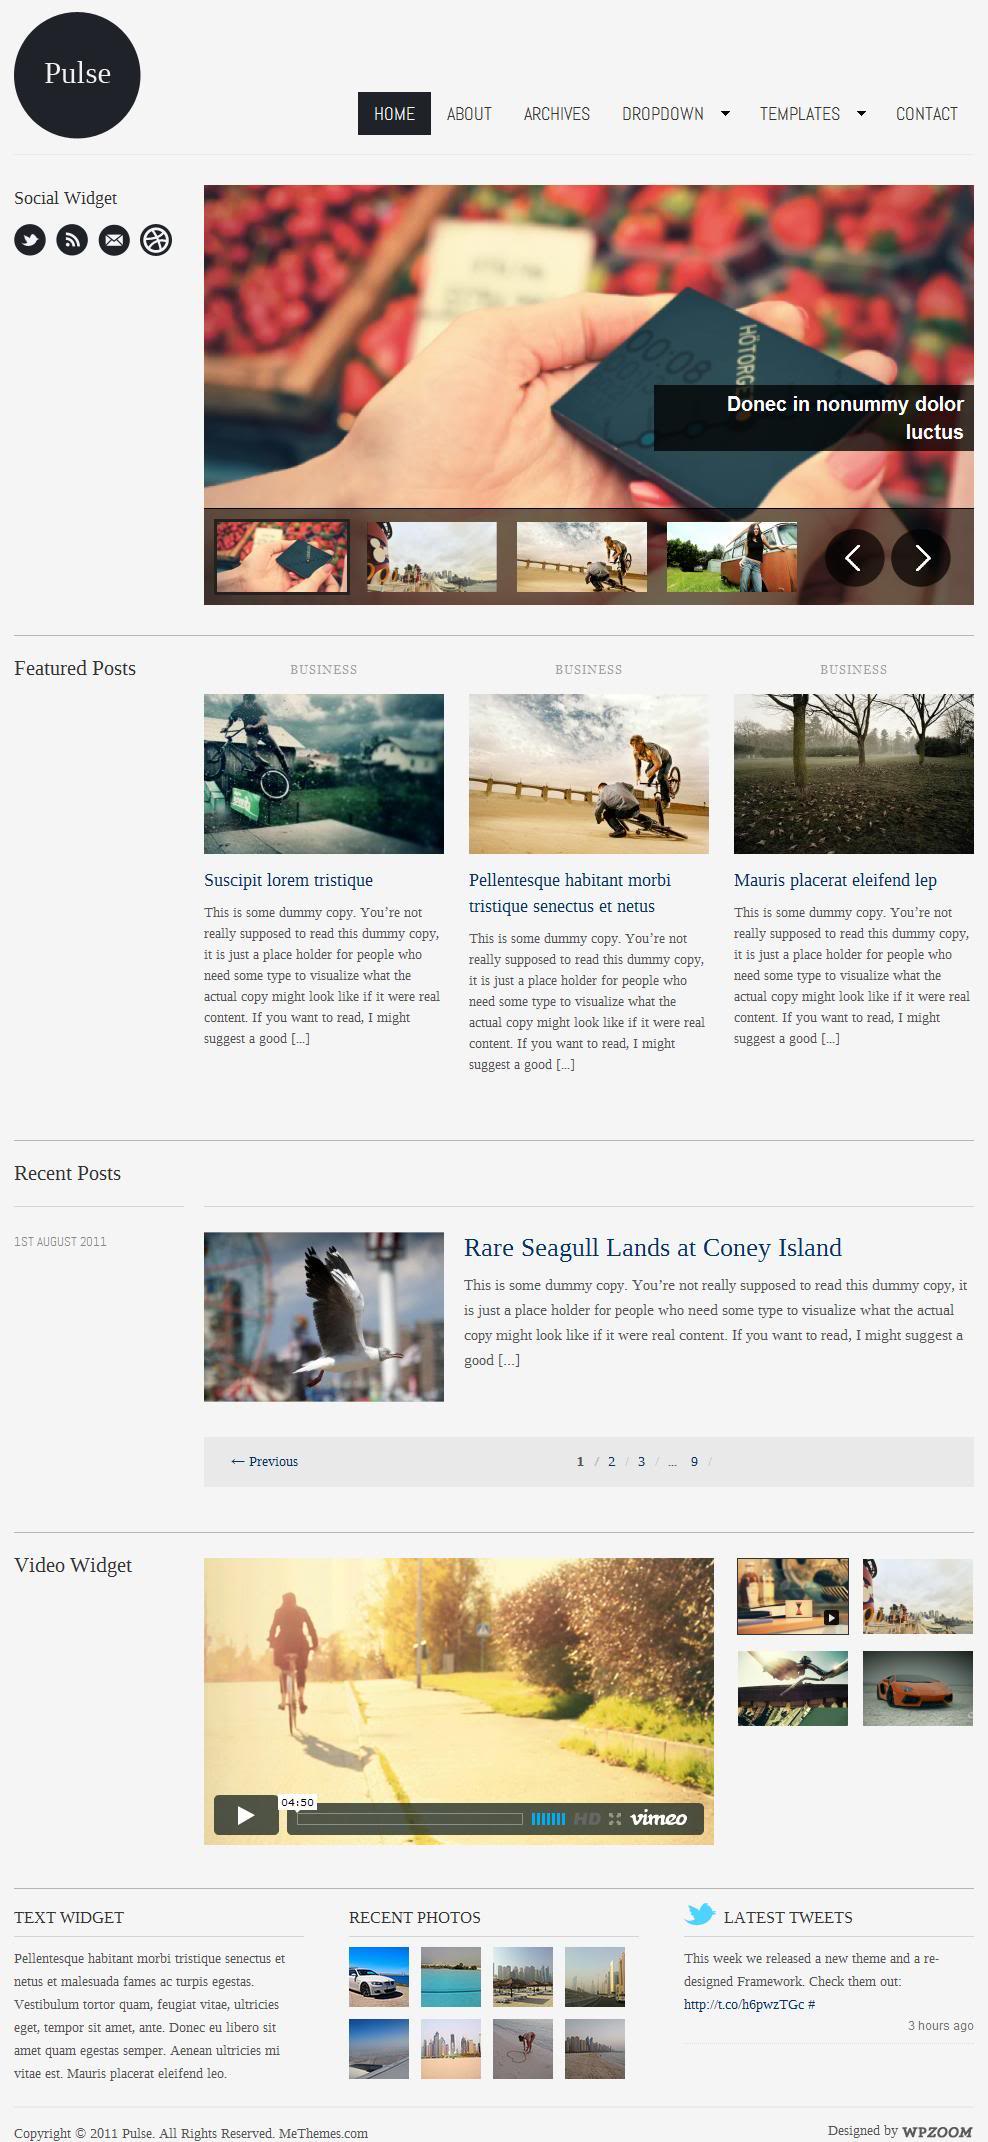988x2142 pixels.
Task: Open the Contact page
Action: tap(927, 114)
